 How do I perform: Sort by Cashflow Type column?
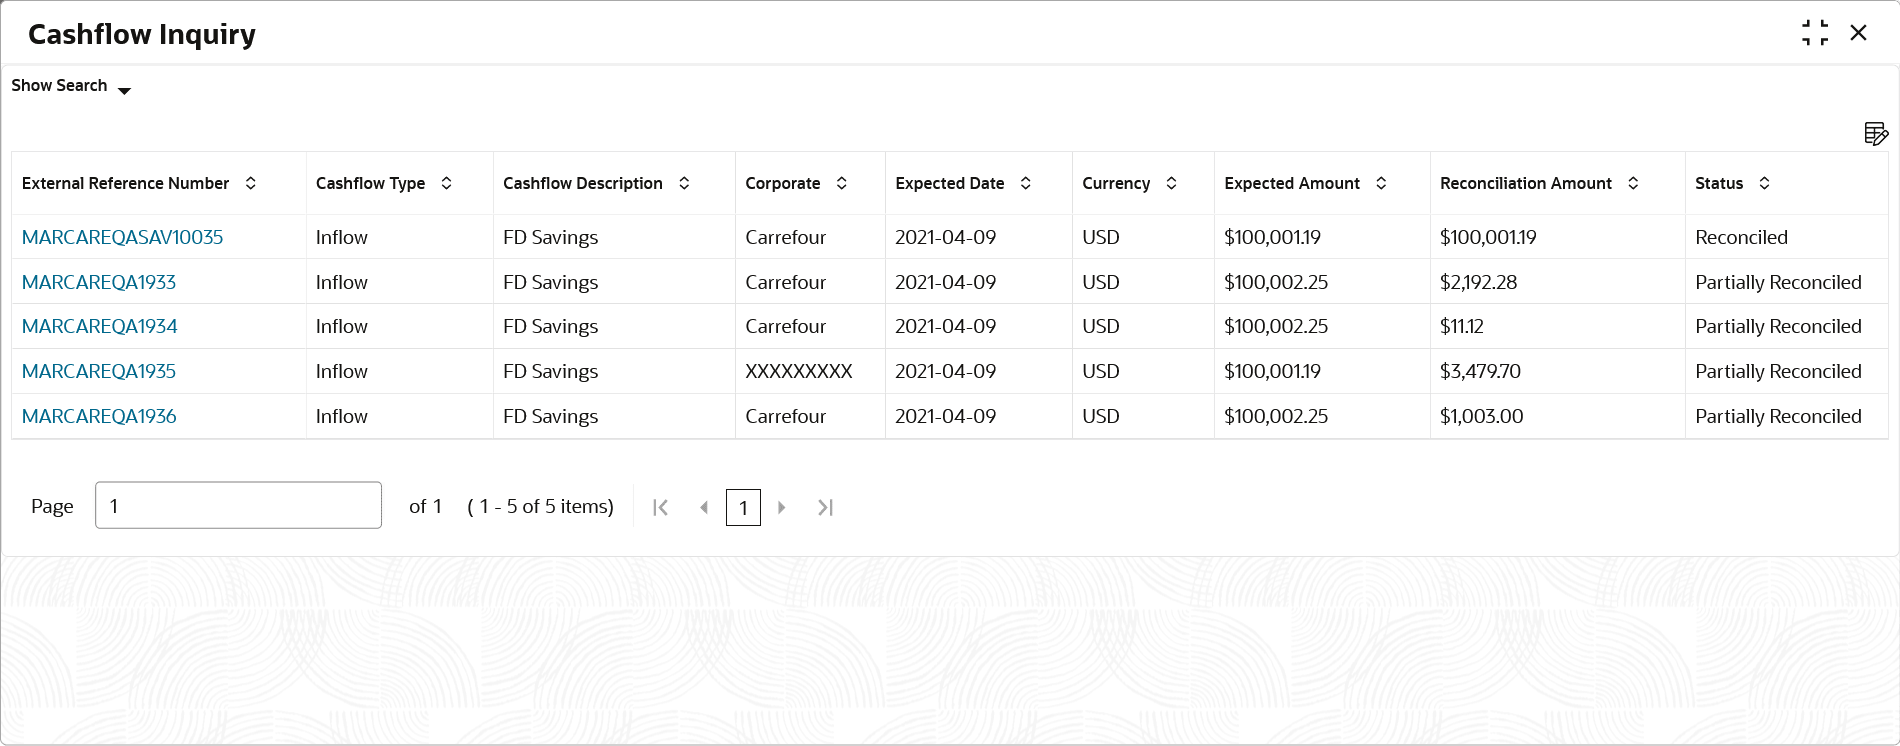447,183
